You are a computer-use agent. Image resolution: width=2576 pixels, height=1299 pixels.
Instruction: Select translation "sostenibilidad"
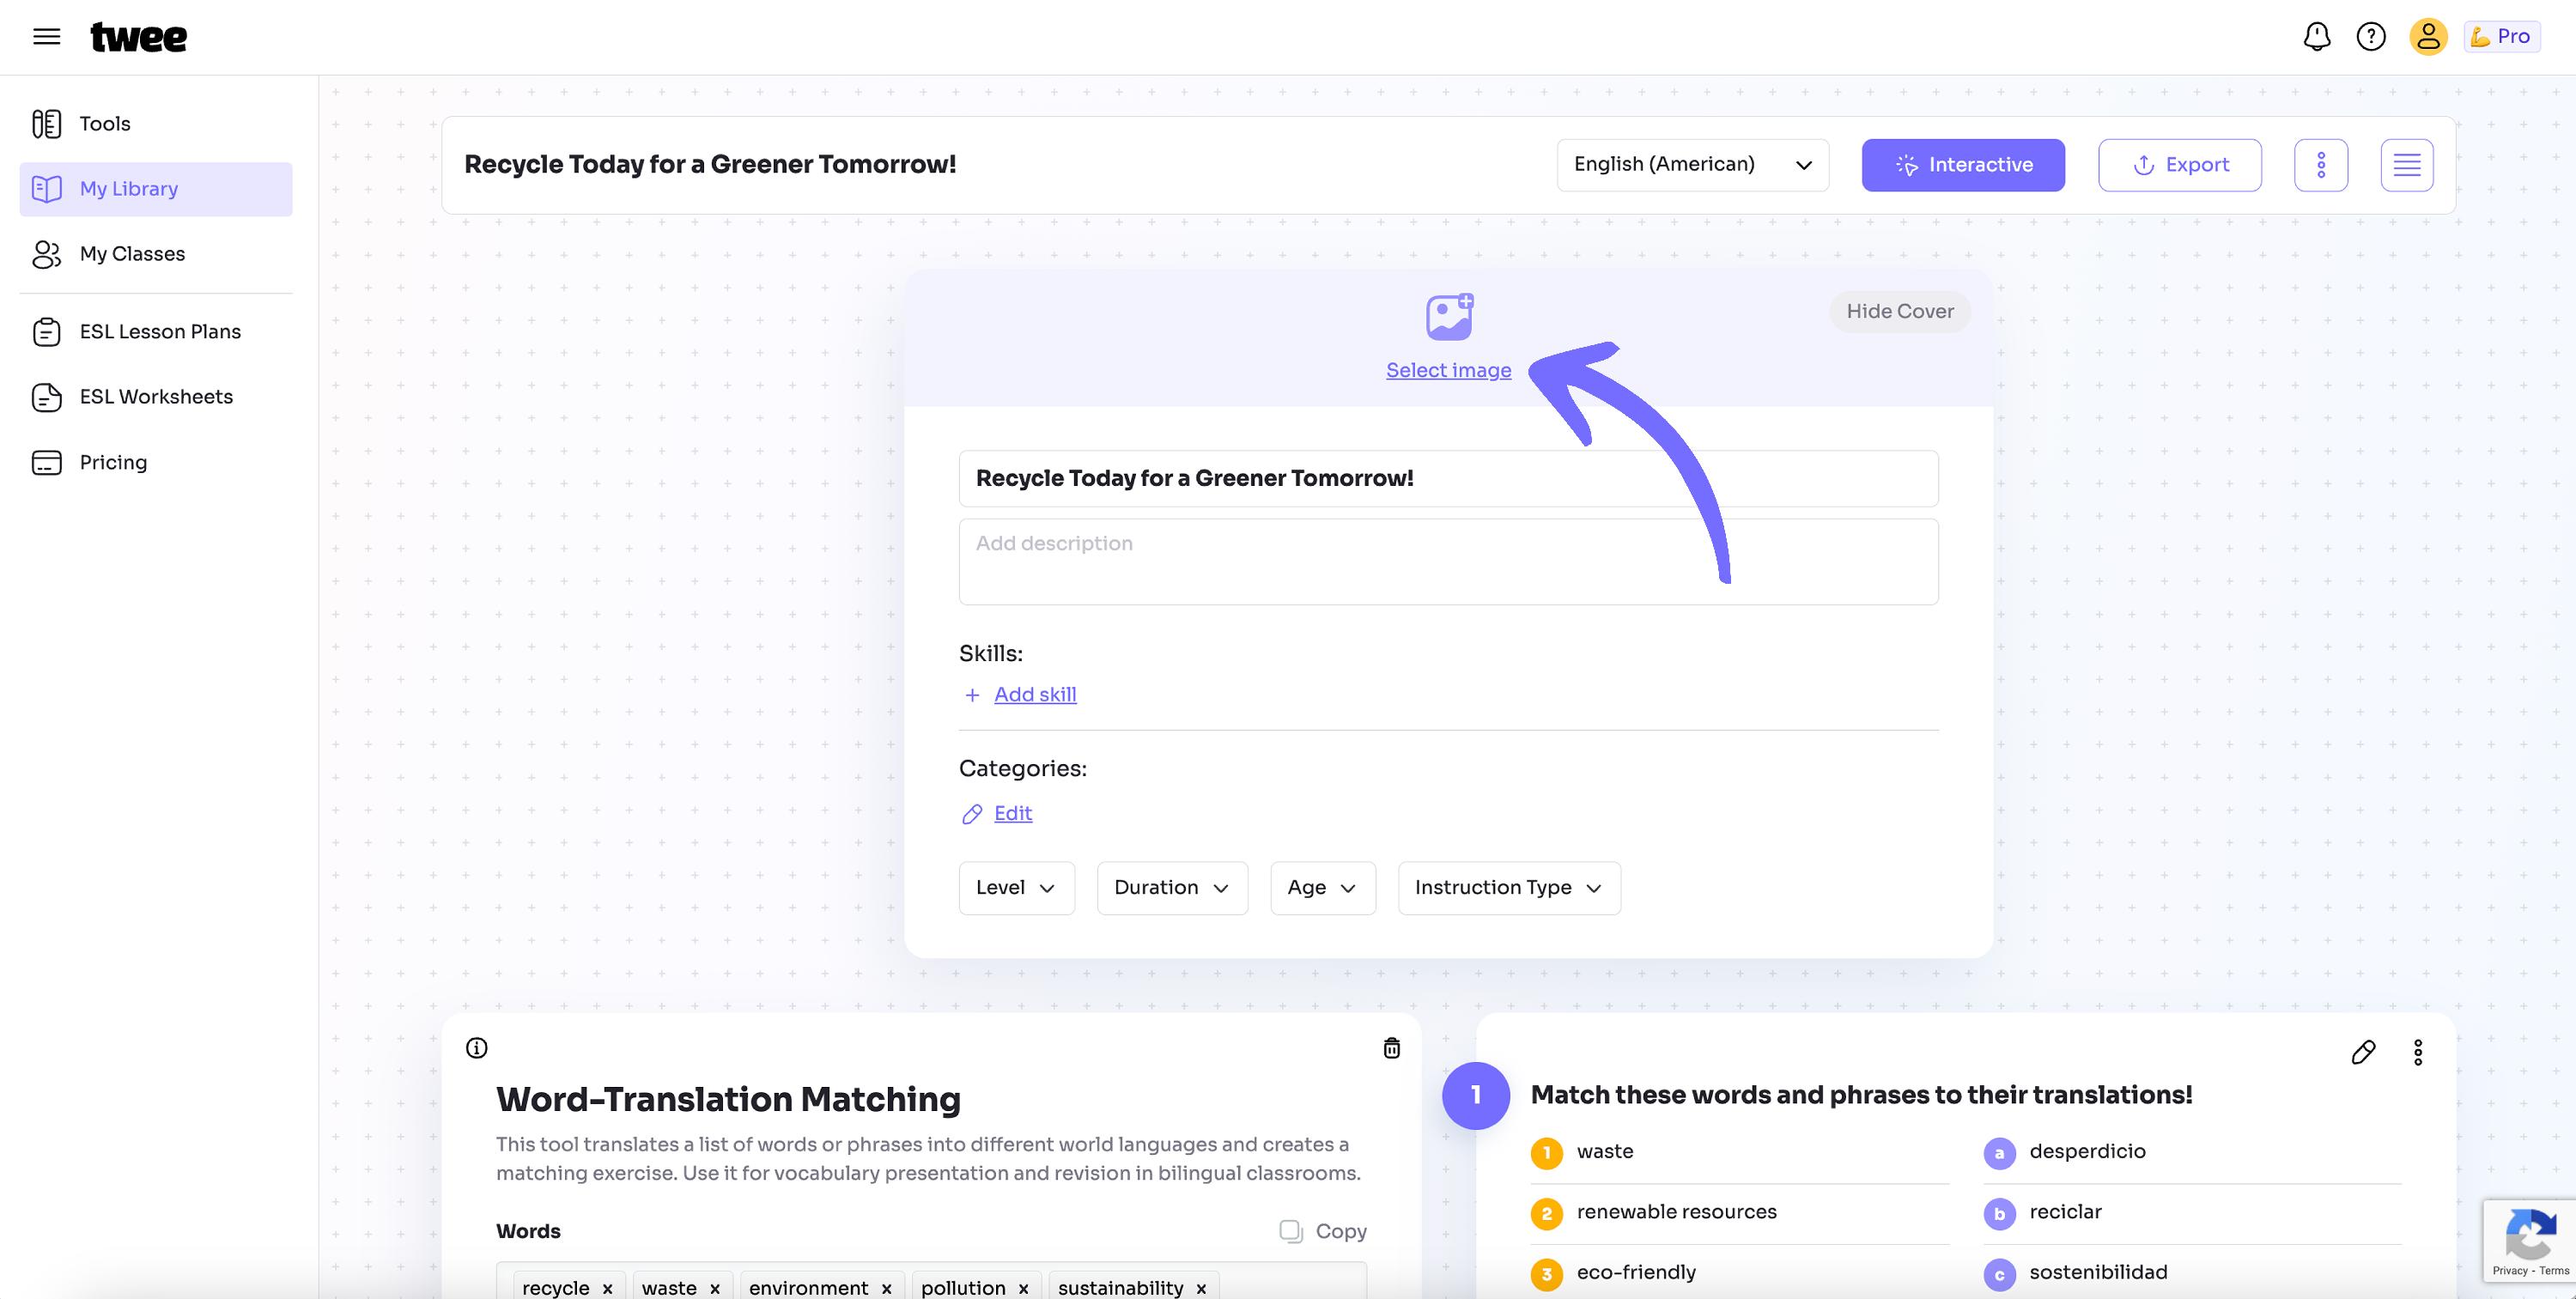pyautogui.click(x=2098, y=1273)
